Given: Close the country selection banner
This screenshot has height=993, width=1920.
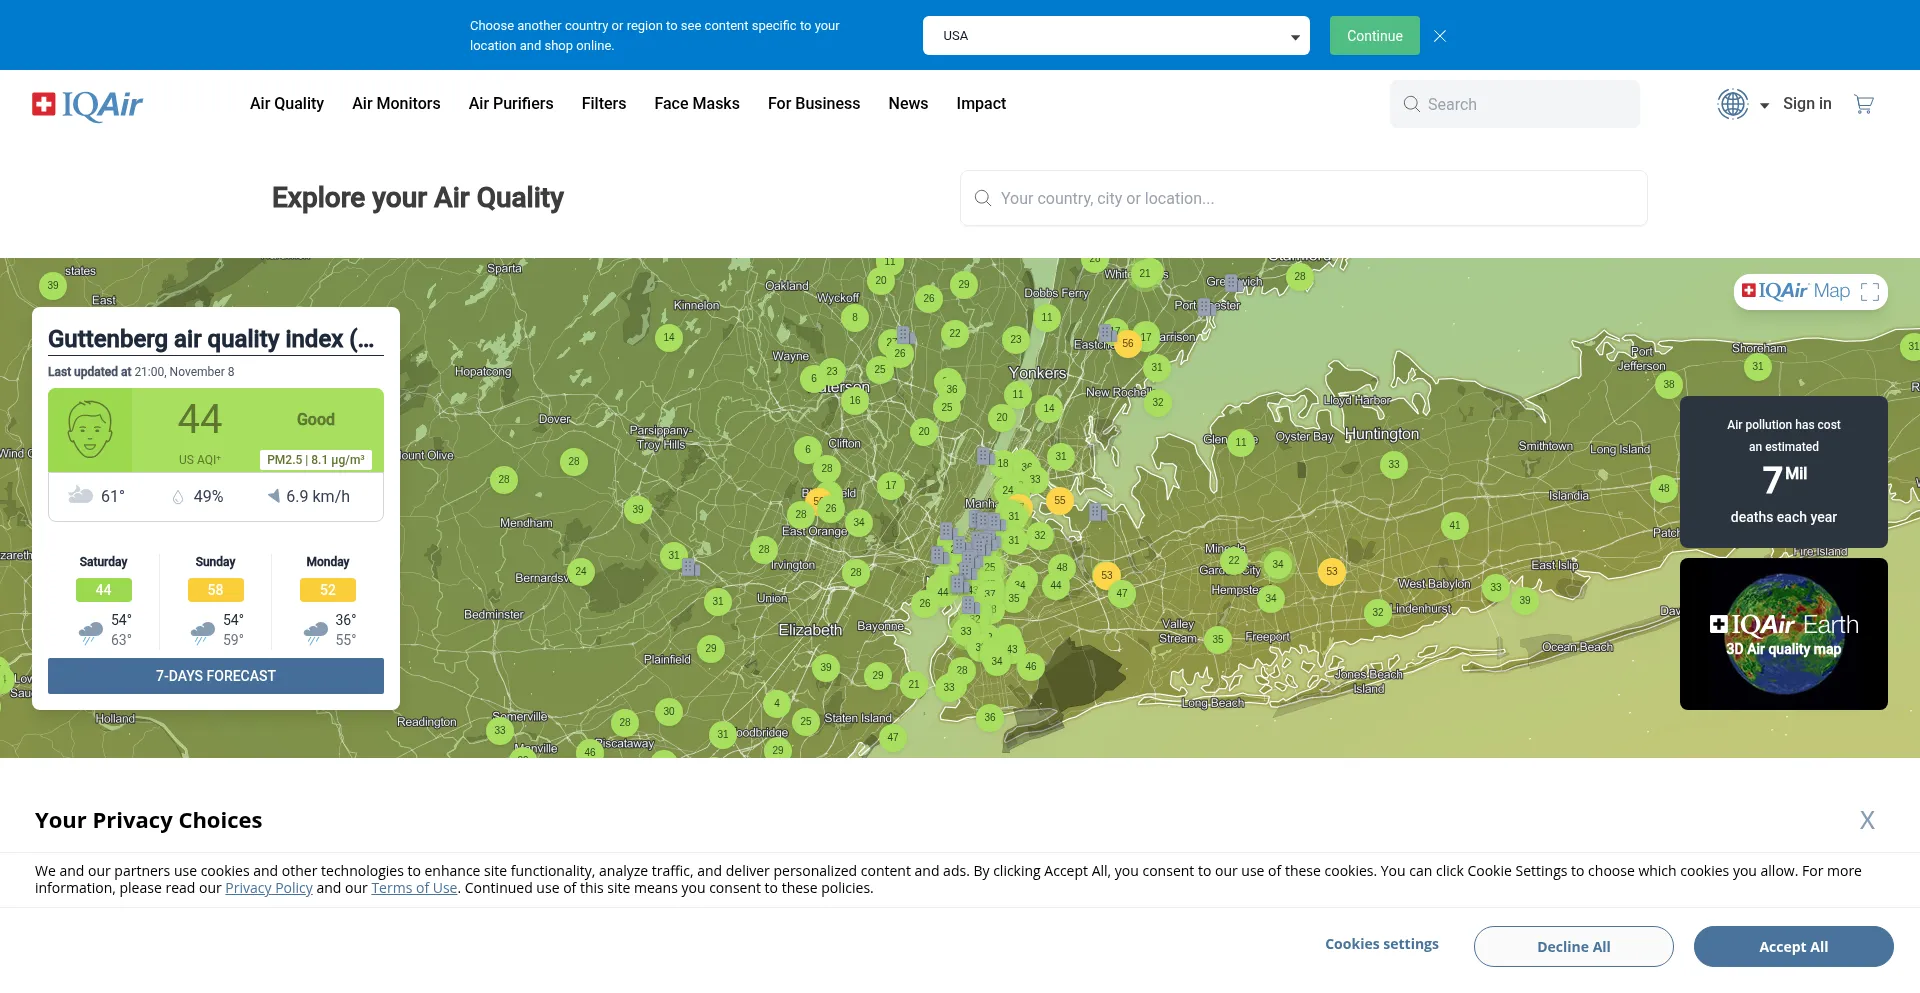Looking at the screenshot, I should point(1440,36).
